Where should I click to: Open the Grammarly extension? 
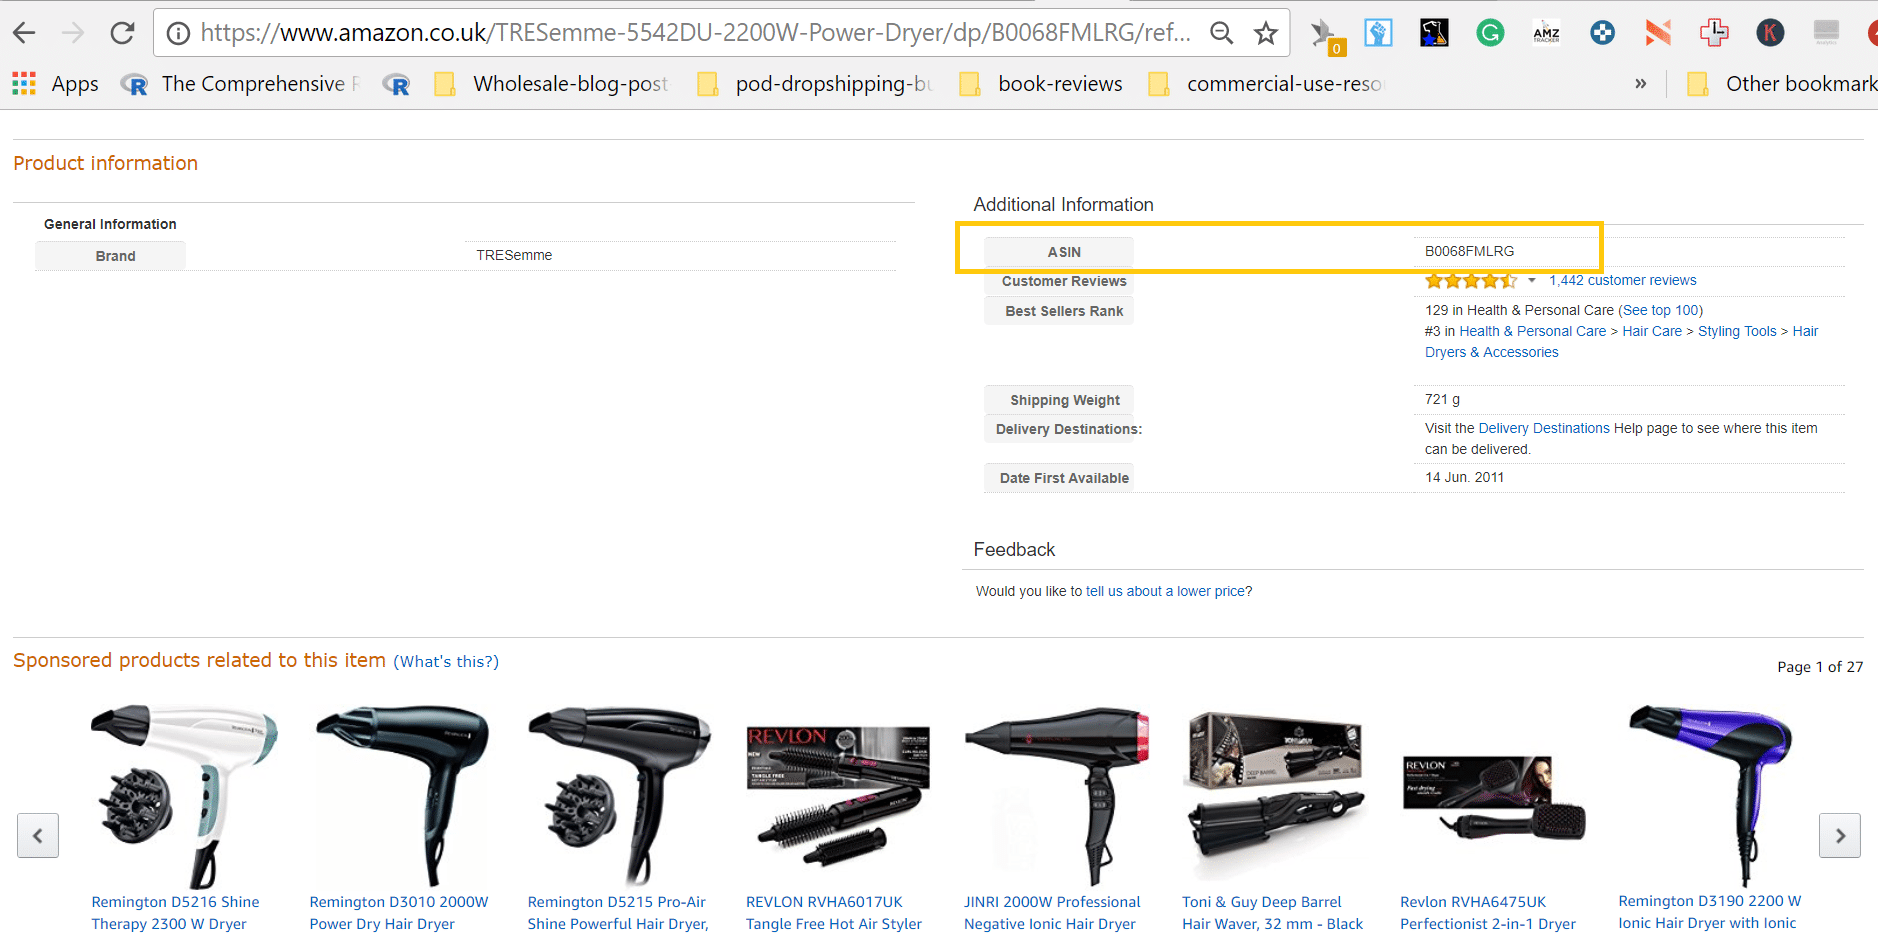pyautogui.click(x=1490, y=33)
